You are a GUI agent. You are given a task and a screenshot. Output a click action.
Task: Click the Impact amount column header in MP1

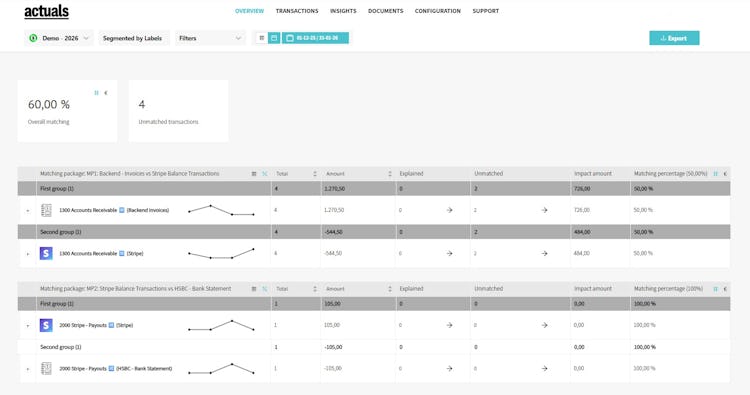click(593, 174)
